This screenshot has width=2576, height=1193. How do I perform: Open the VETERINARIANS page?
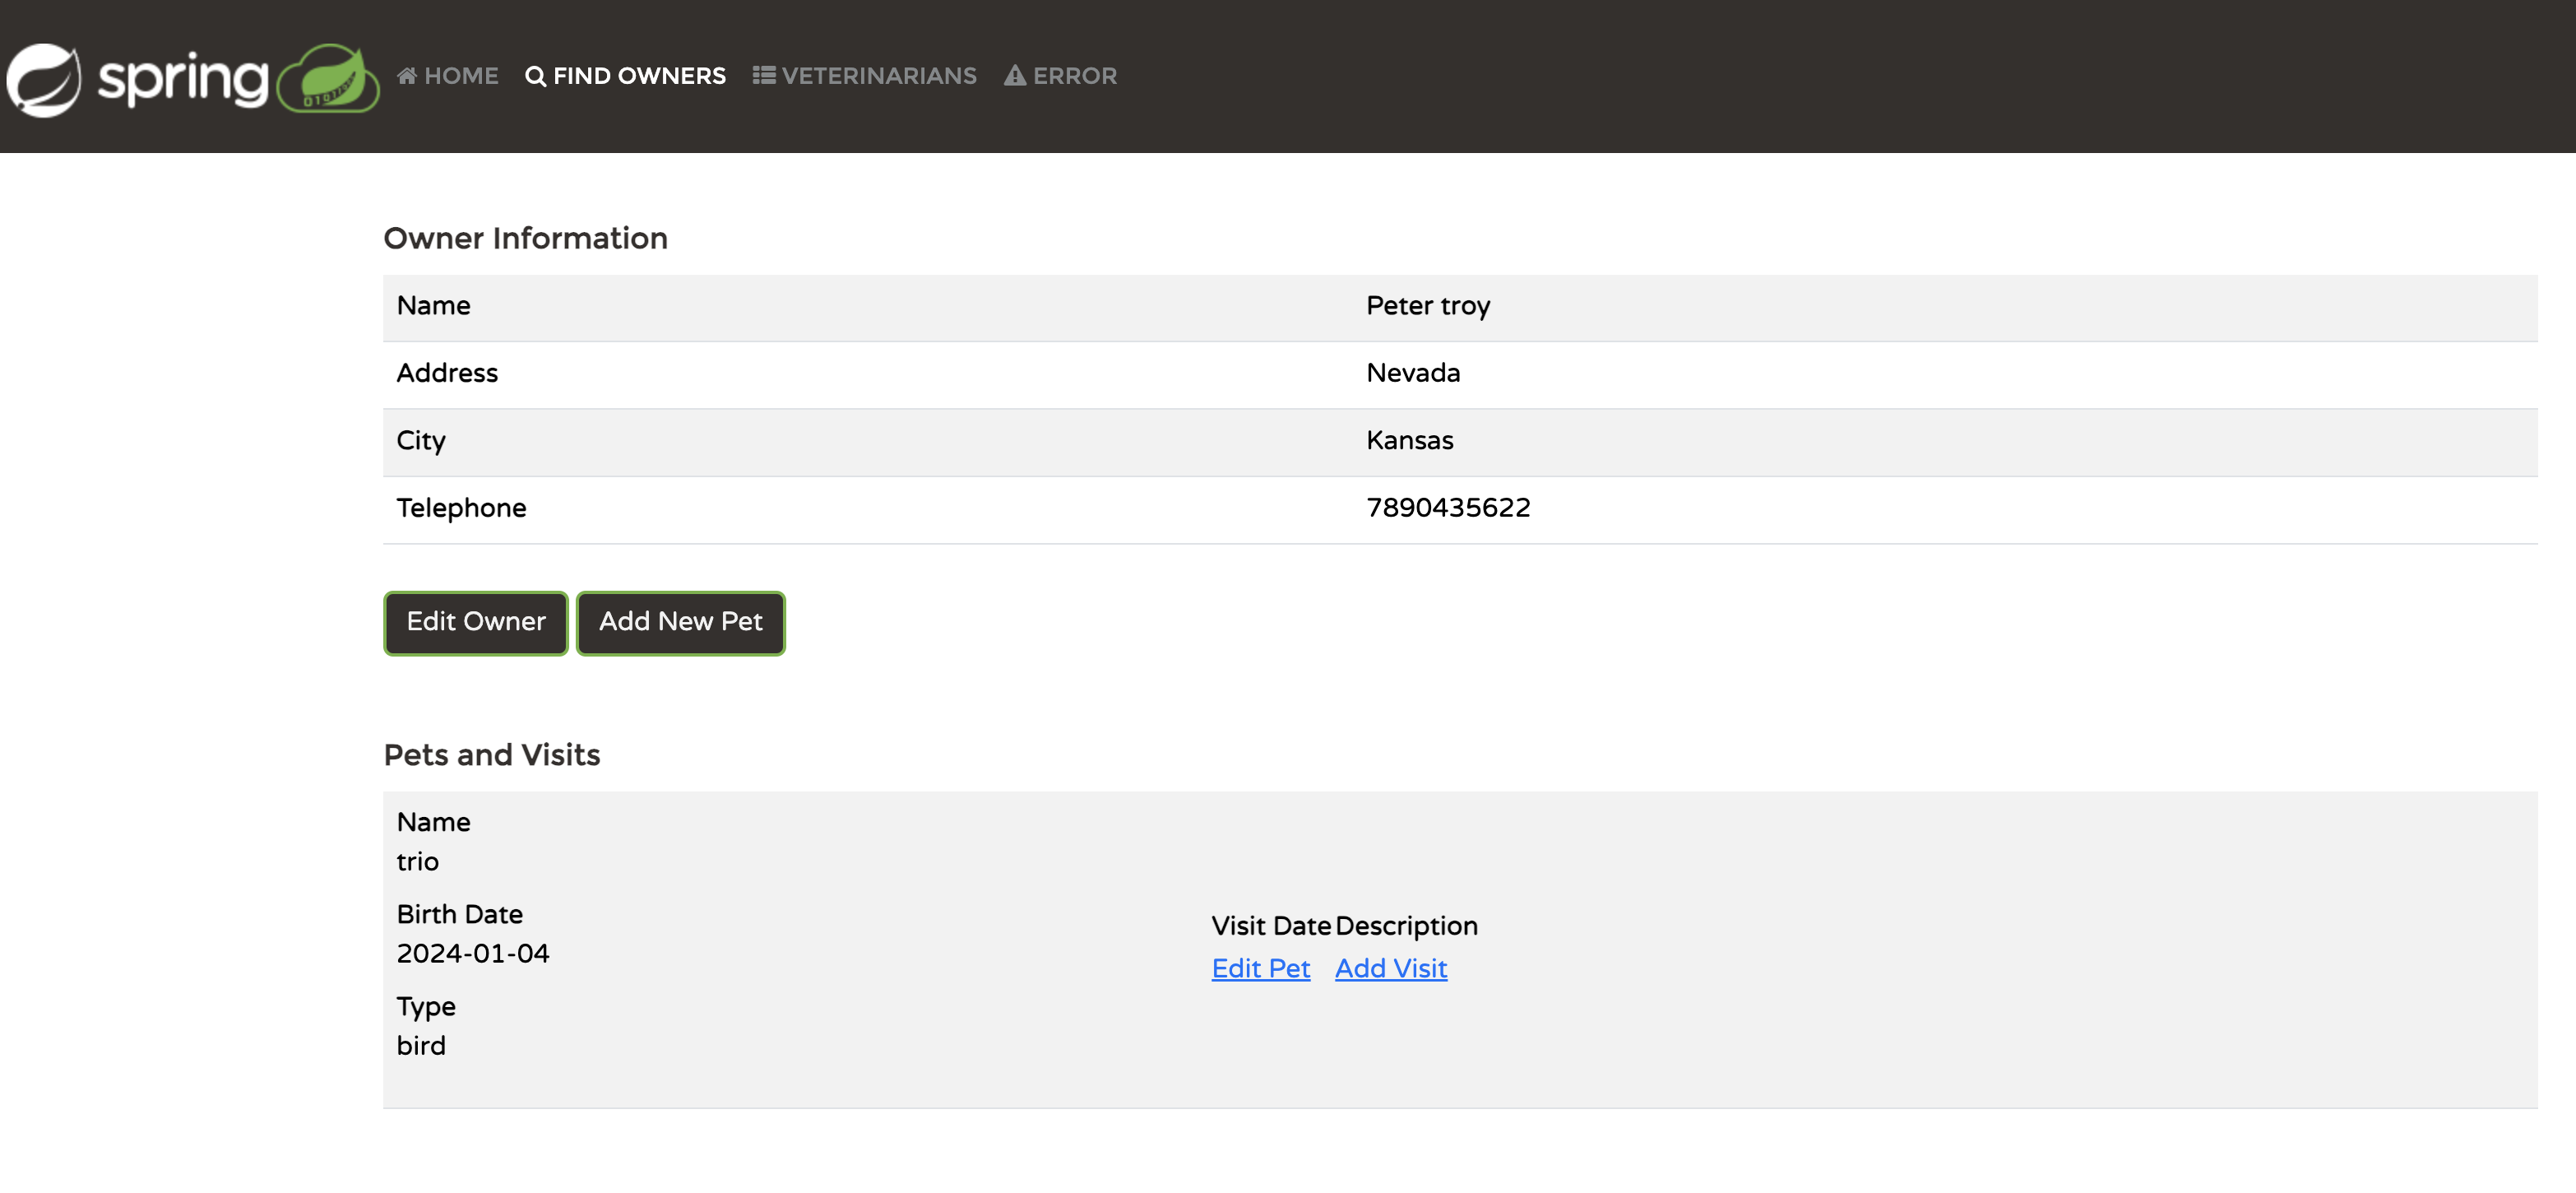pos(865,76)
